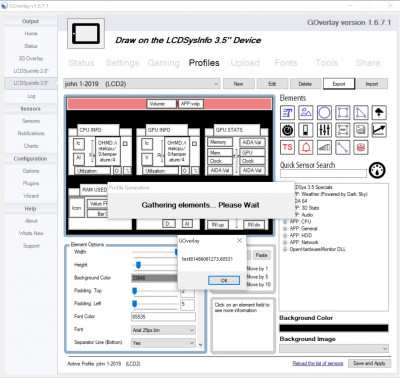Expand the APP: General tree node
Image resolution: width=400 pixels, height=378 pixels.
[x=285, y=229]
